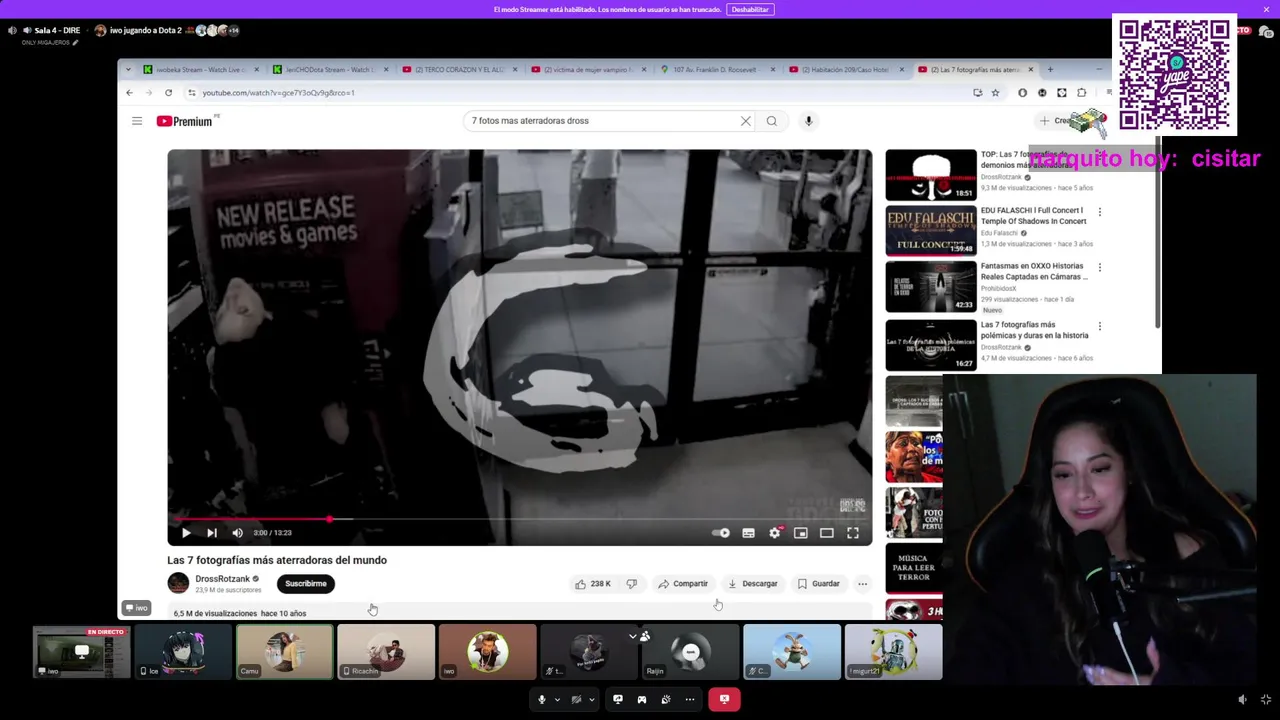Click the YouTube search magnifier button
The height and width of the screenshot is (720, 1280).
772,121
